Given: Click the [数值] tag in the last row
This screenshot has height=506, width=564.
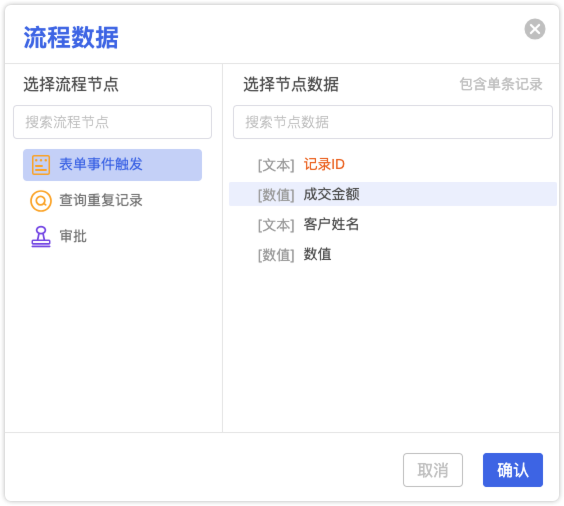Looking at the screenshot, I should coord(276,255).
